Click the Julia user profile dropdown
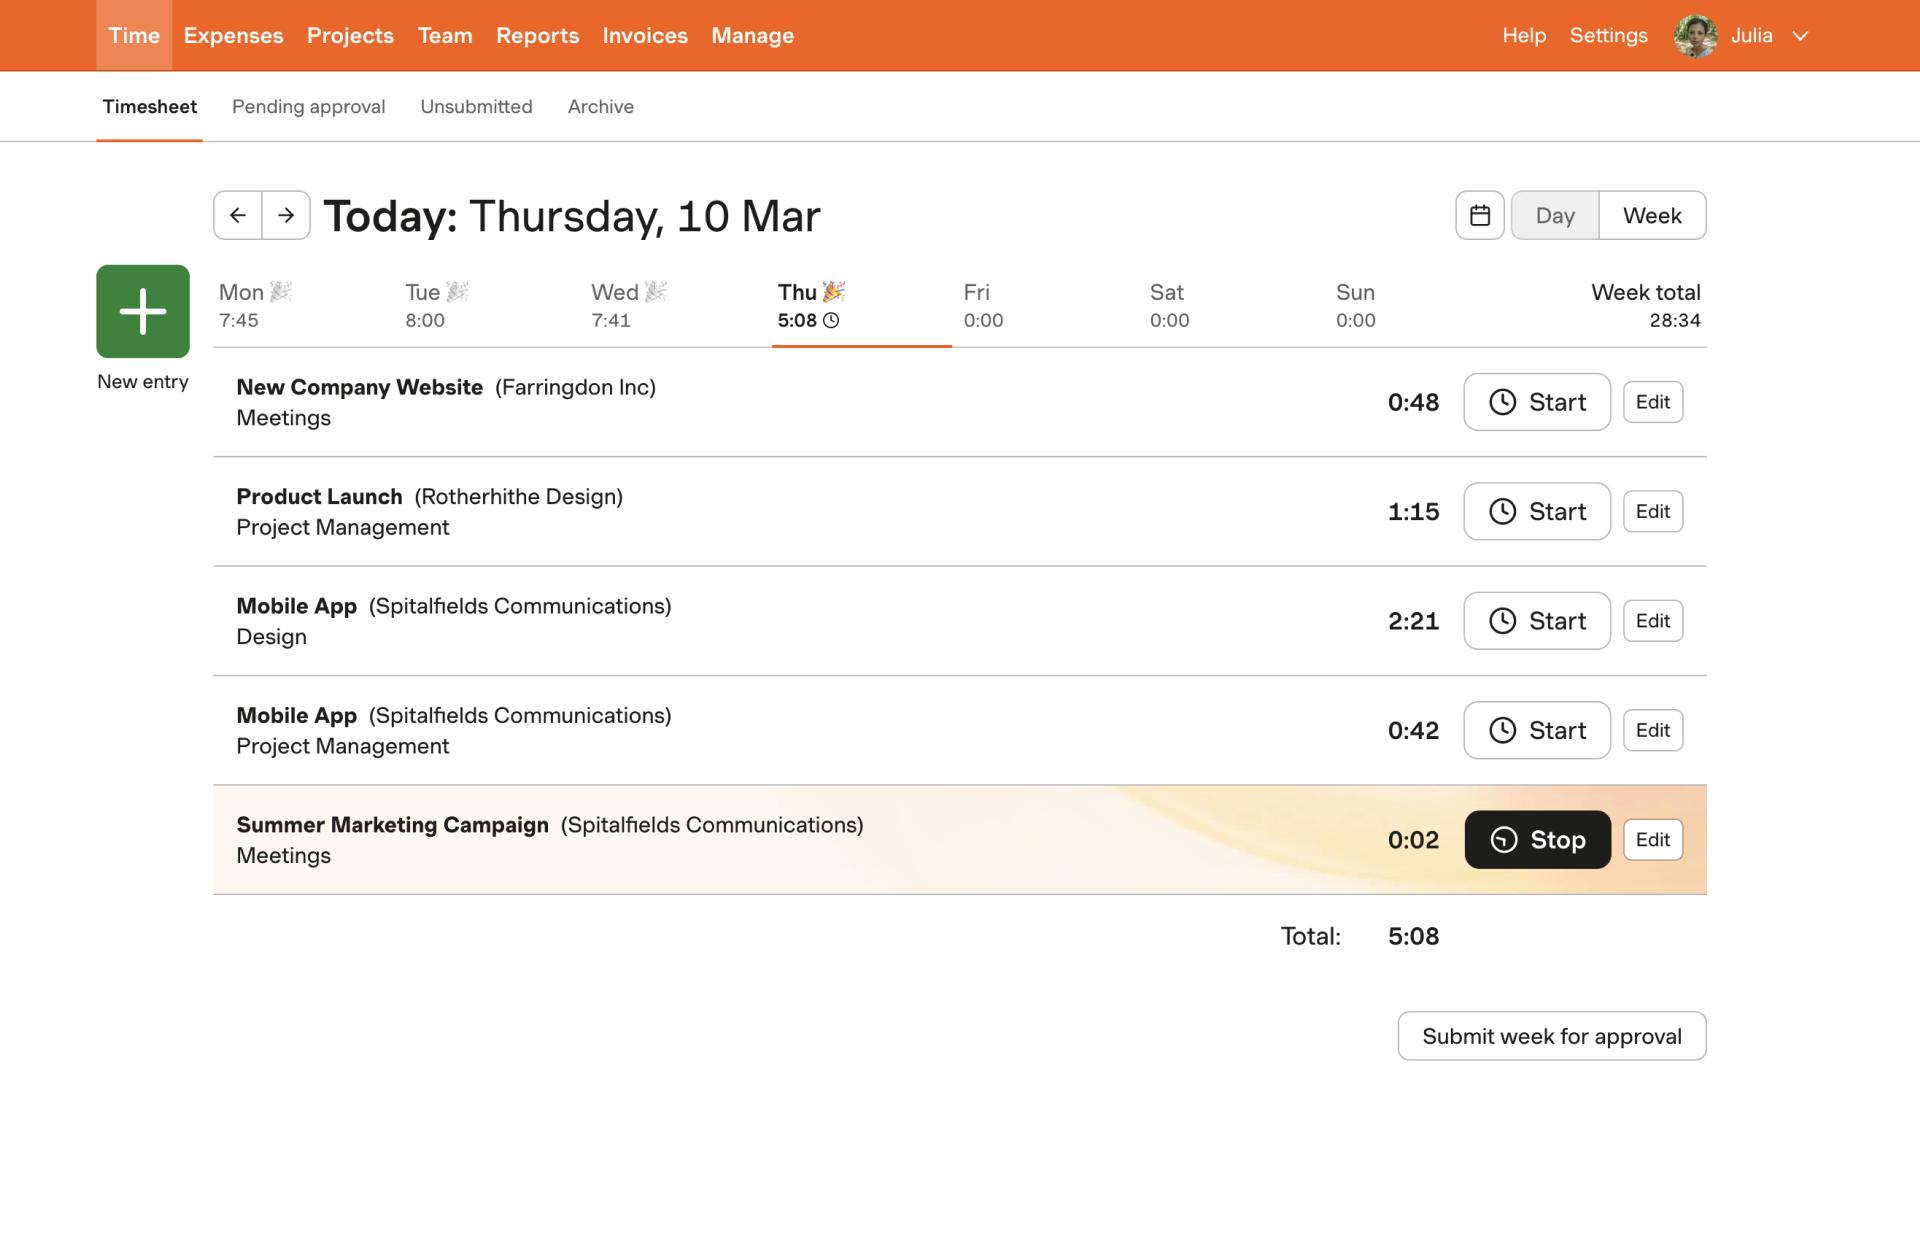This screenshot has height=1238, width=1920. click(1749, 35)
